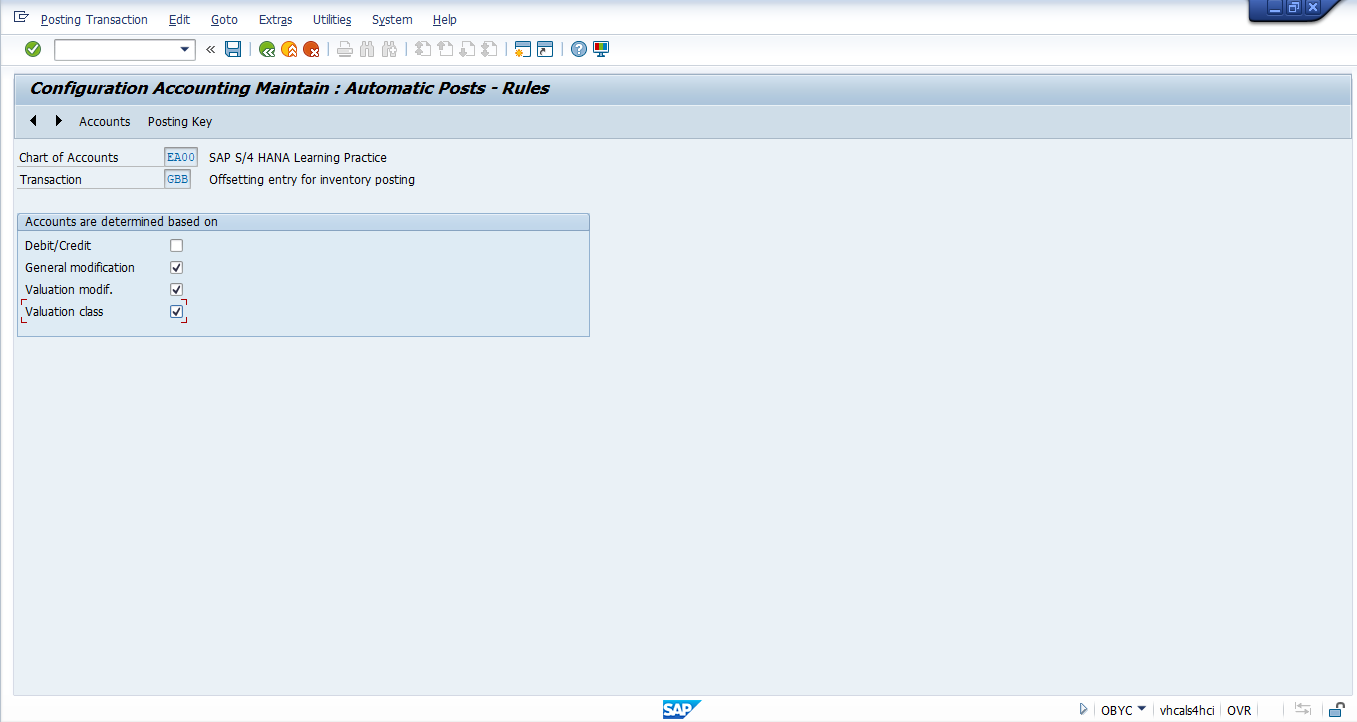Click the SAP logo in status bar
This screenshot has width=1357, height=722.
click(681, 710)
